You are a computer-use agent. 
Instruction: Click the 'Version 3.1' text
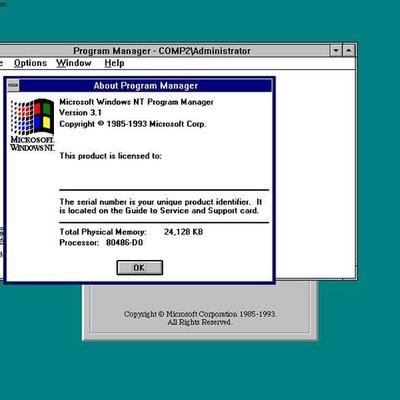tap(80, 113)
